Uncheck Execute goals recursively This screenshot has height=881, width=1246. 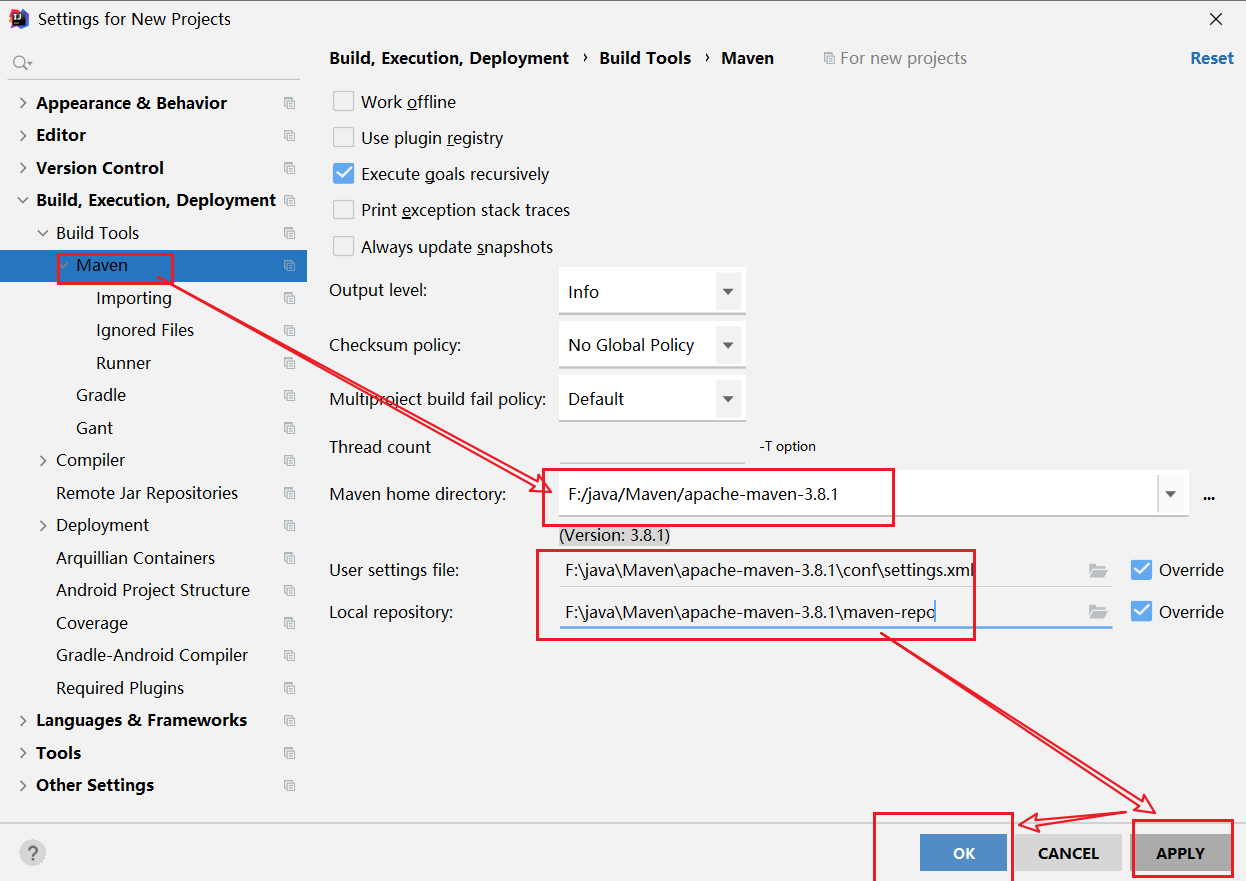(x=344, y=174)
